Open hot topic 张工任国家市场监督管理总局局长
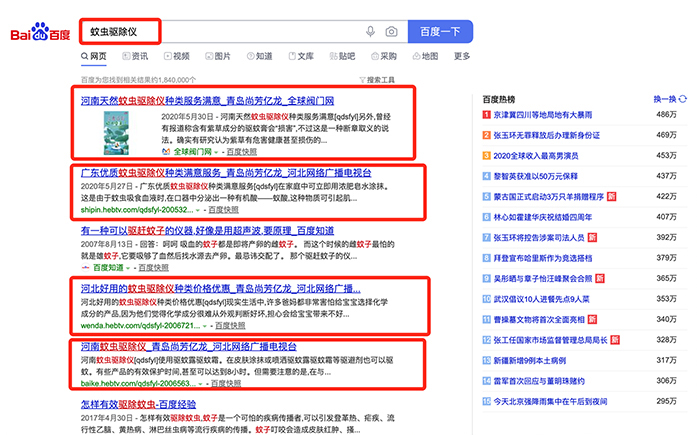 tap(550, 340)
